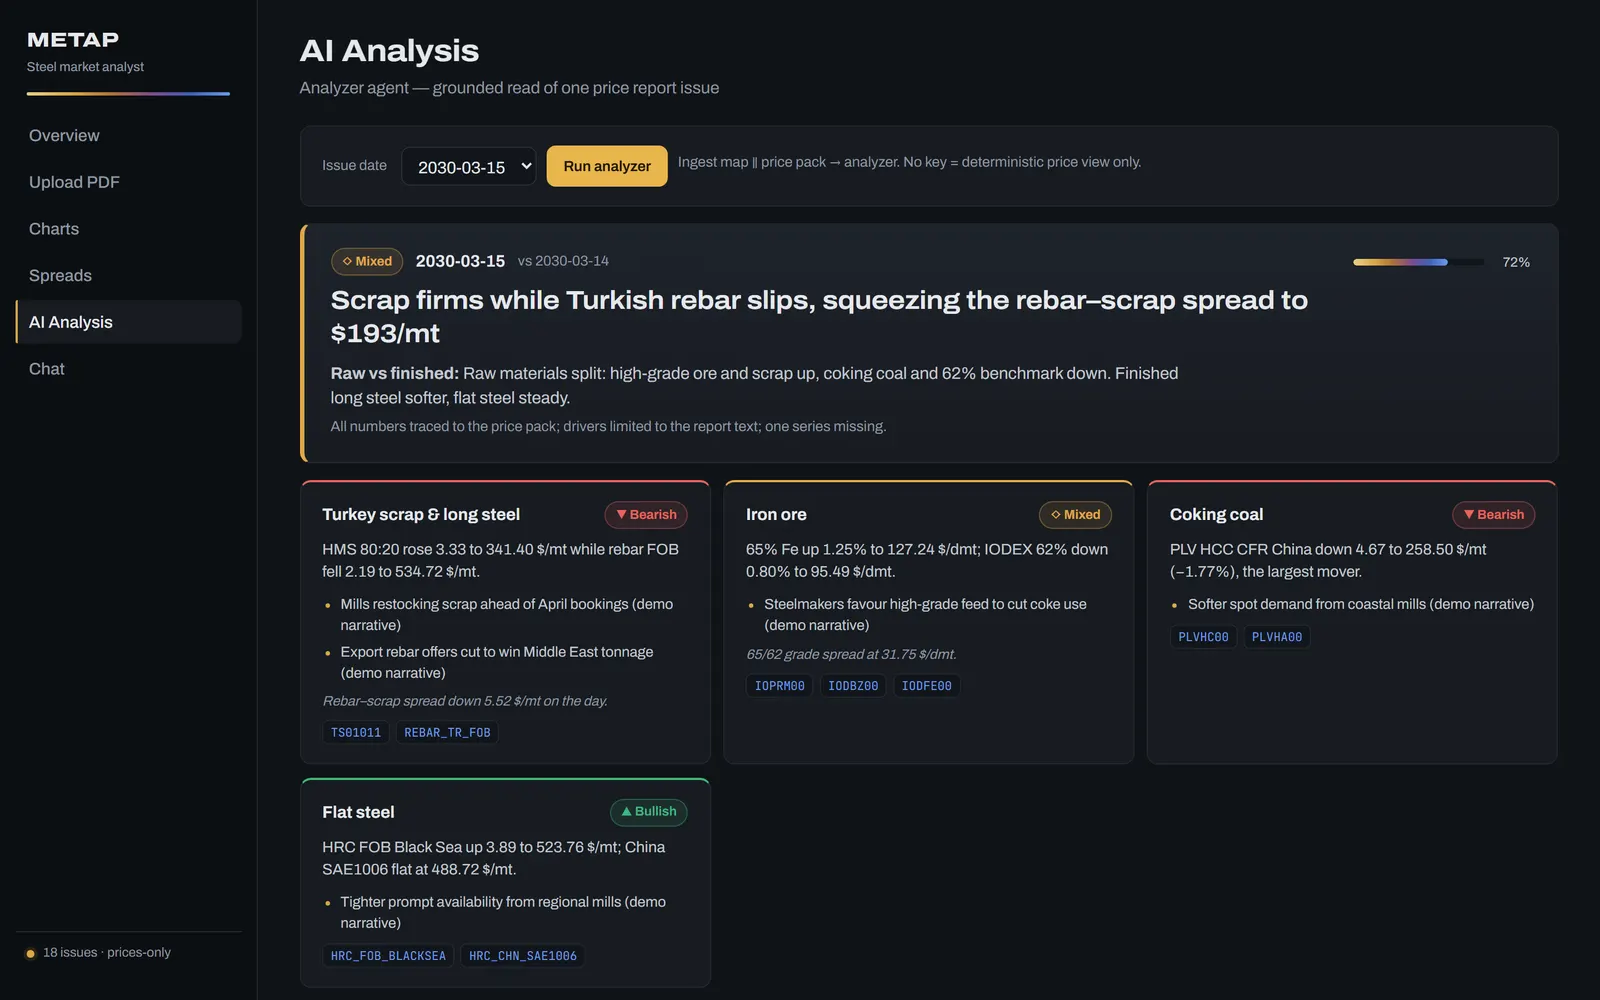Click the Mixed badge beside 2030-03-15
This screenshot has width=1600, height=1000.
(367, 261)
